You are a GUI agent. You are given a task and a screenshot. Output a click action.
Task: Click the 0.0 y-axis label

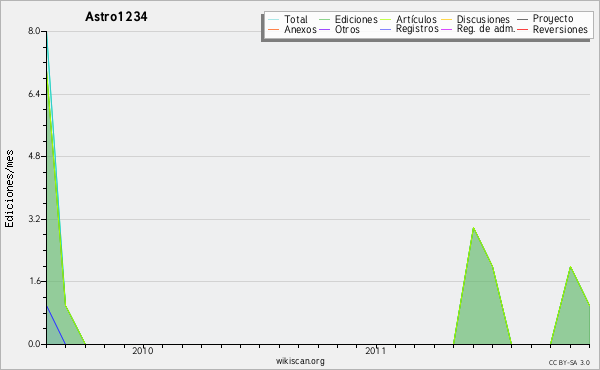pyautogui.click(x=34, y=344)
